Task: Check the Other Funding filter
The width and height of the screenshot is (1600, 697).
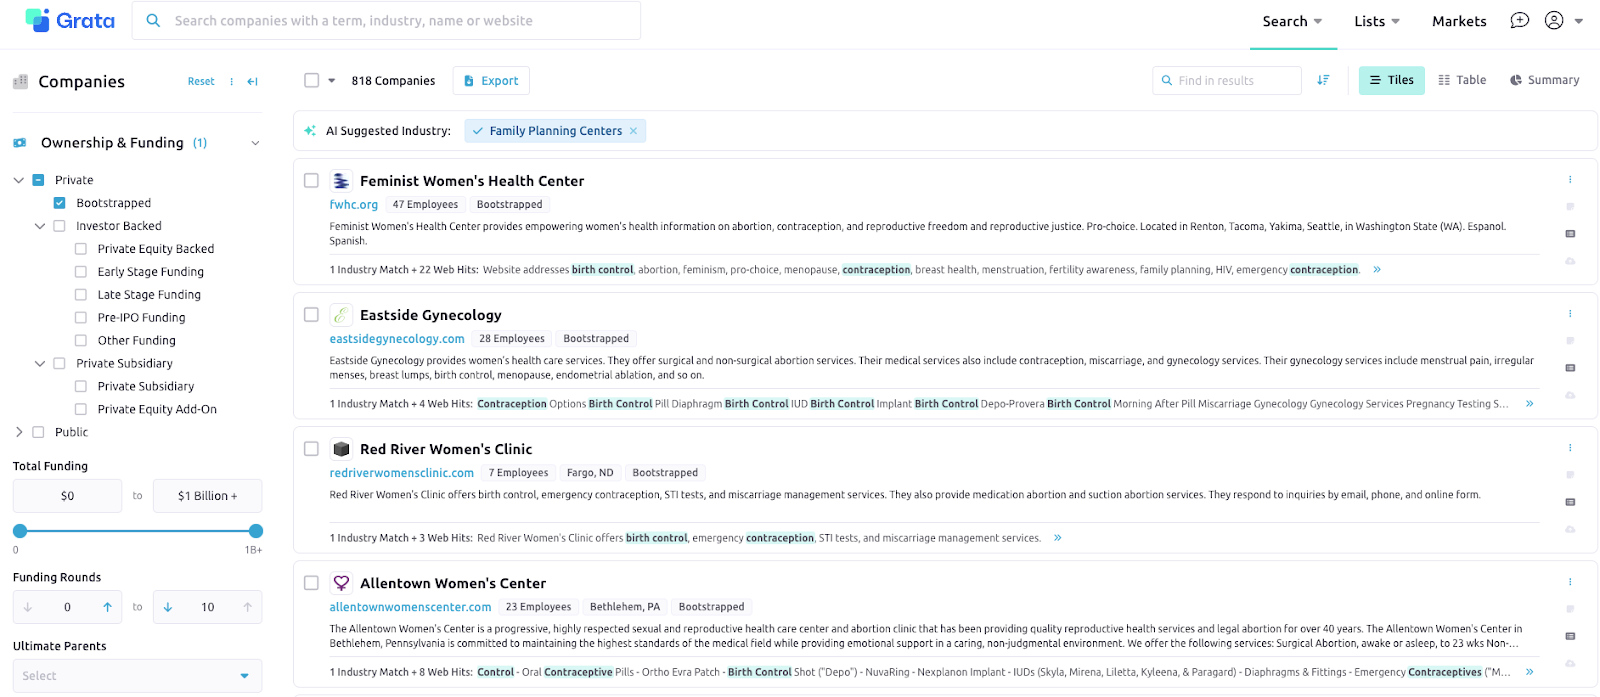Action: tap(81, 341)
